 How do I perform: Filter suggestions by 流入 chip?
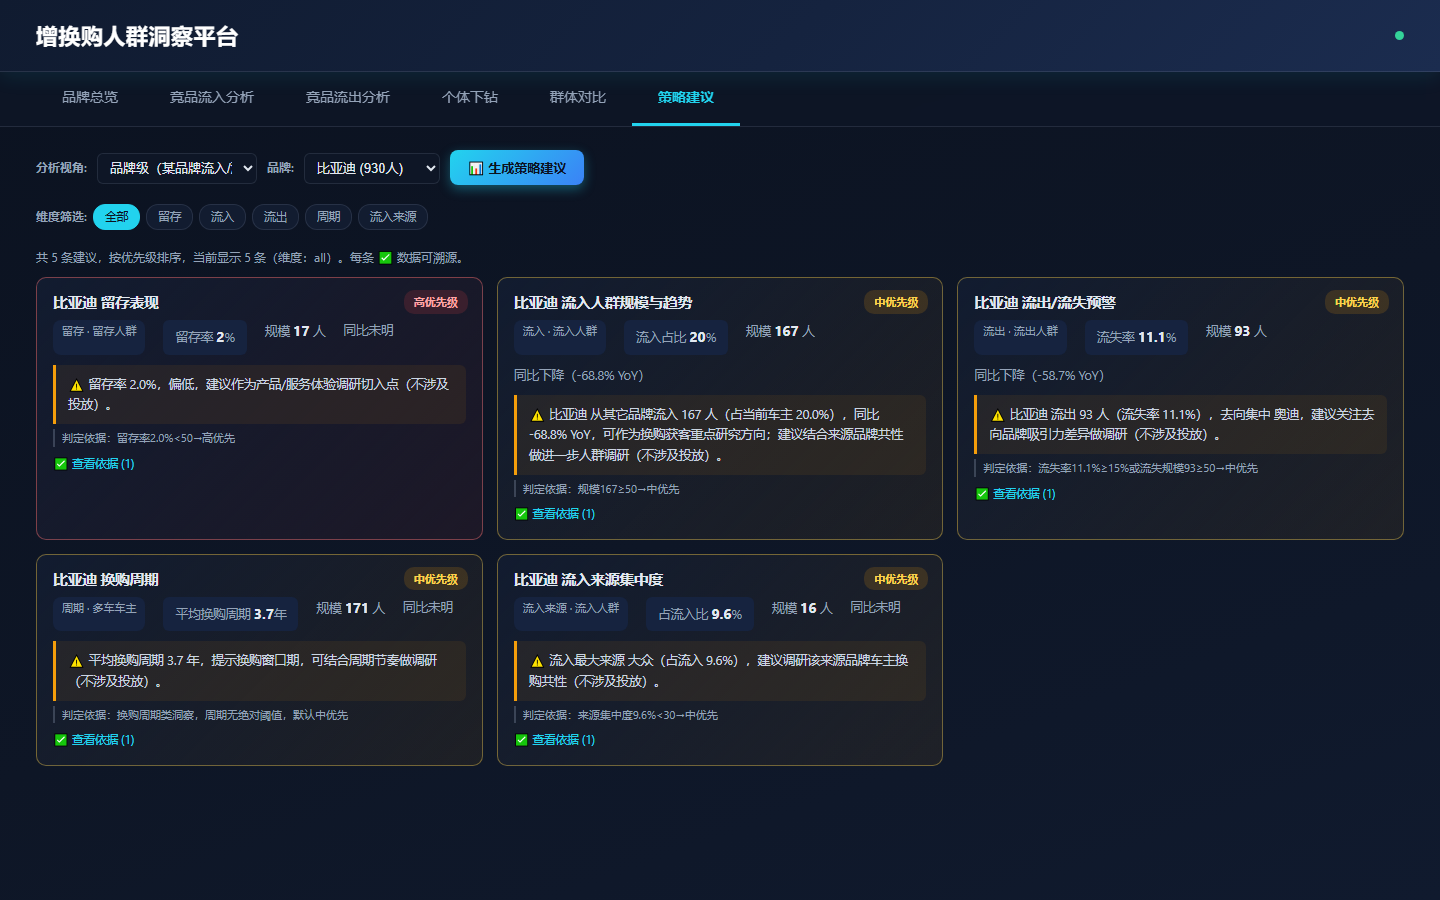coord(222,217)
